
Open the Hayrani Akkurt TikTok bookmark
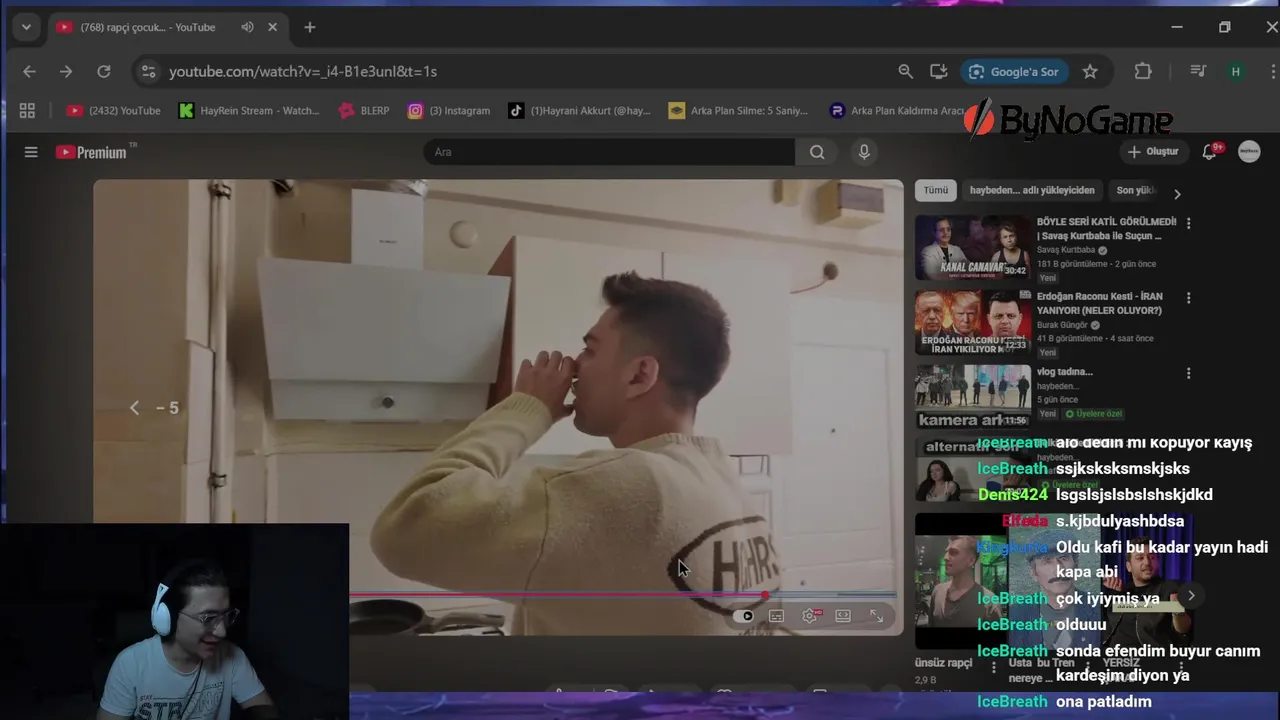point(579,110)
